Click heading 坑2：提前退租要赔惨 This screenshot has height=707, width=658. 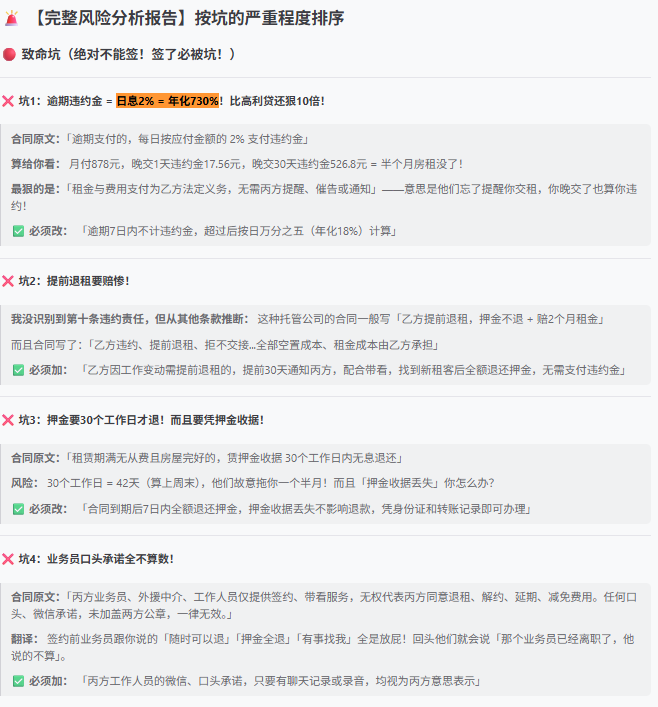point(74,281)
